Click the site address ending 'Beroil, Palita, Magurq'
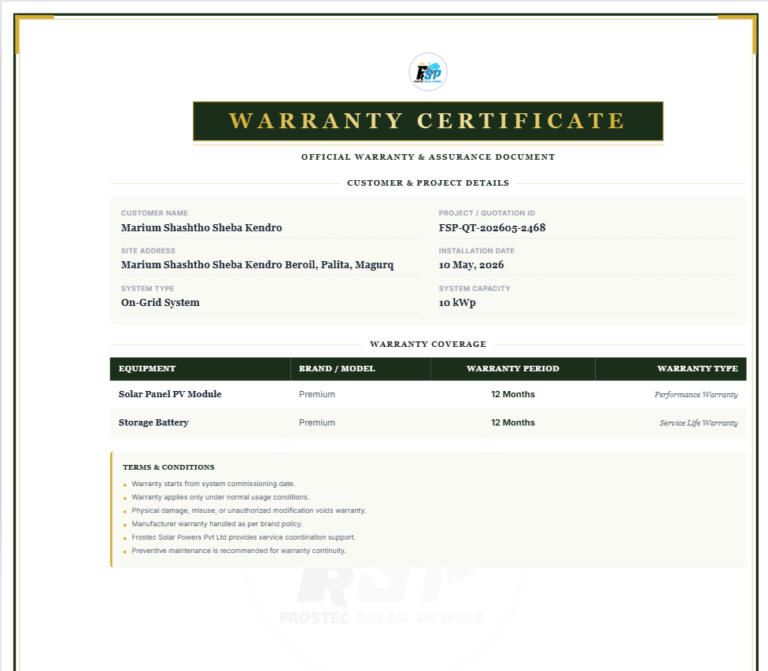The height and width of the screenshot is (671, 768). pyautogui.click(x=257, y=265)
